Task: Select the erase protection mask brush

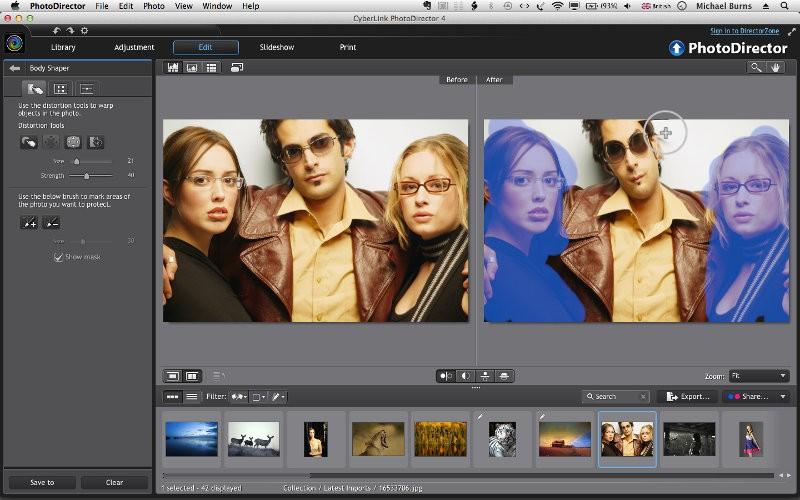Action: pos(51,223)
